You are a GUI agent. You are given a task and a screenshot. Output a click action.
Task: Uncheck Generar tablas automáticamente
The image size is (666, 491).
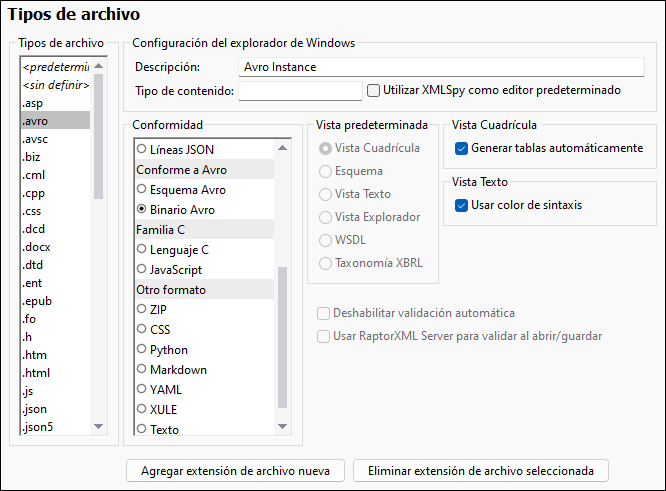pos(461,148)
